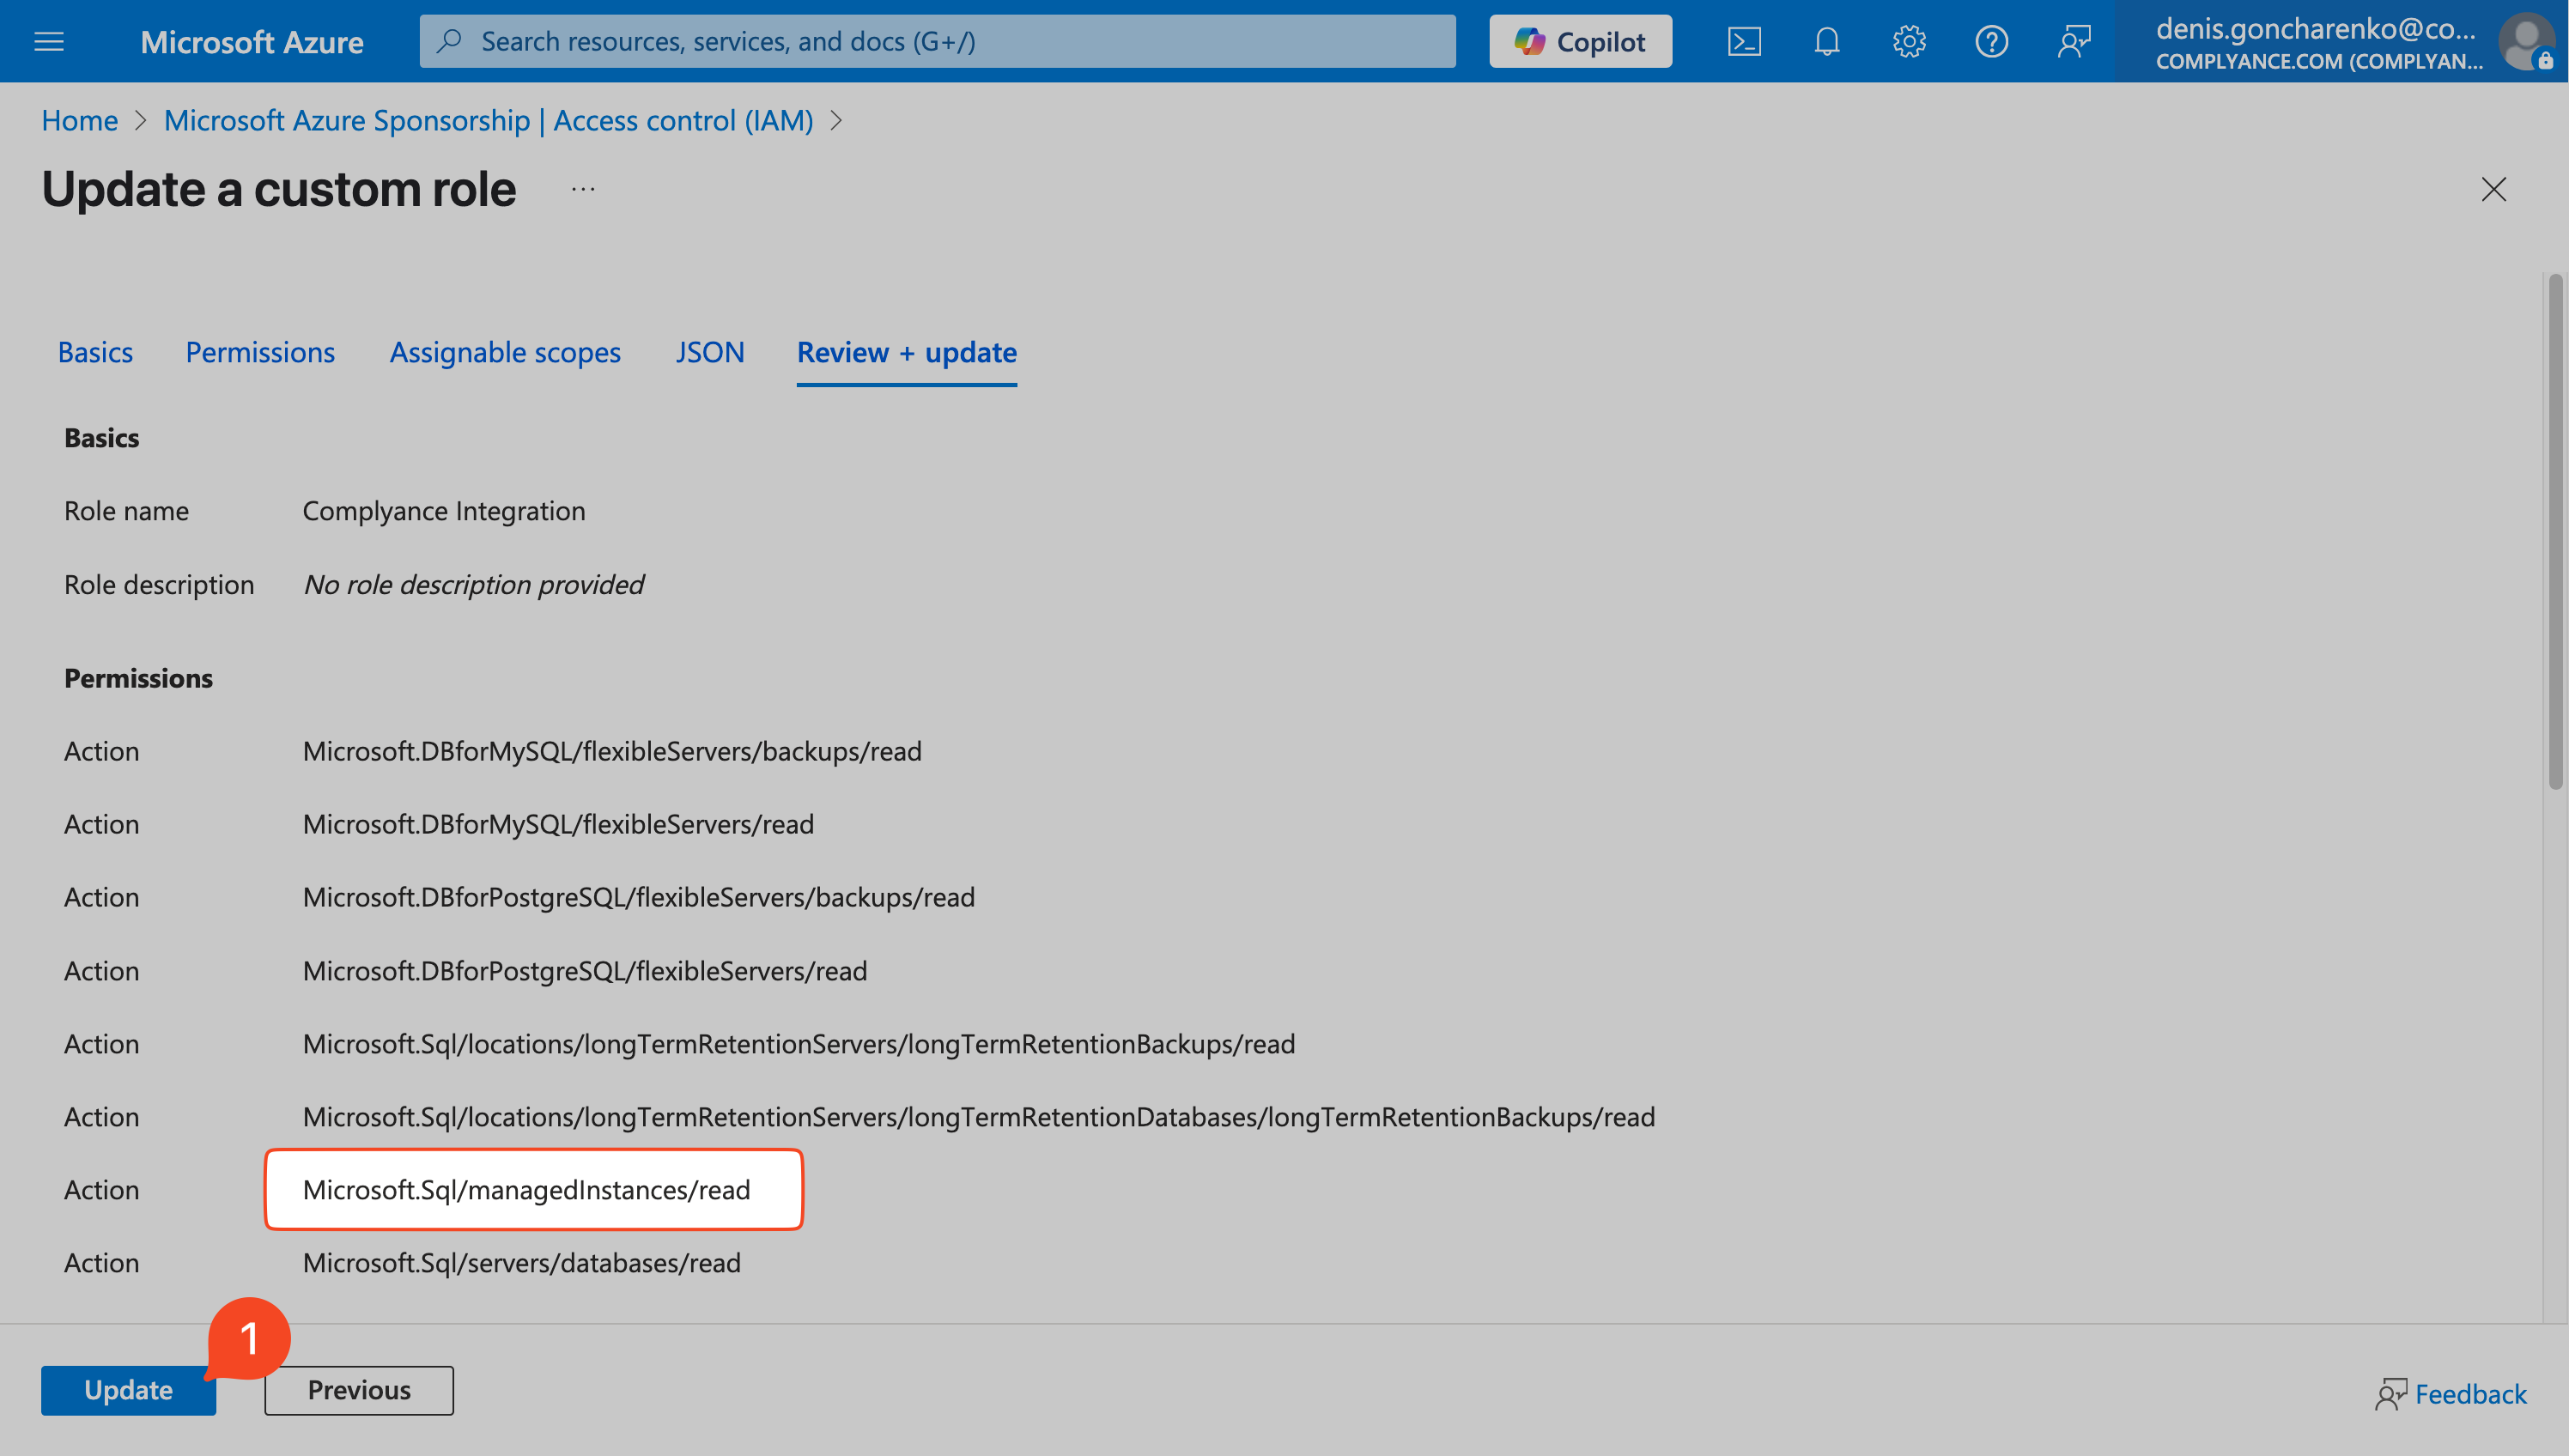Open account avatar menu
Image resolution: width=2569 pixels, height=1456 pixels.
pos(2527,41)
